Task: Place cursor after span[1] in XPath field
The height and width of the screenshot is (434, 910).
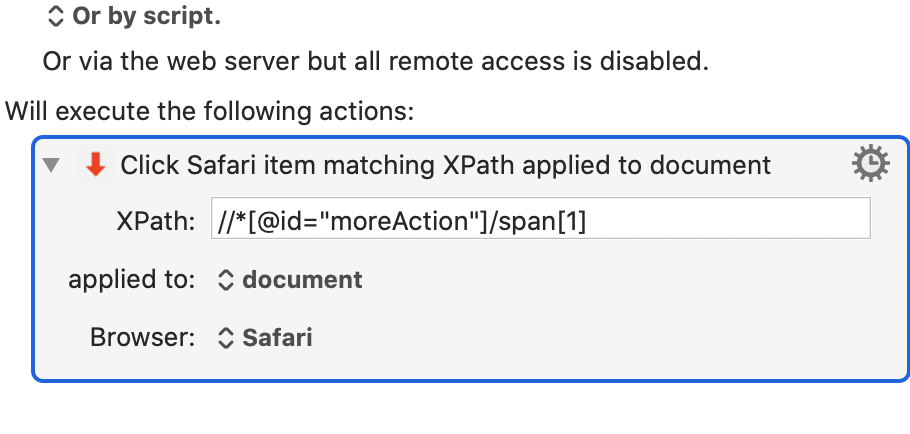Action: [587, 221]
